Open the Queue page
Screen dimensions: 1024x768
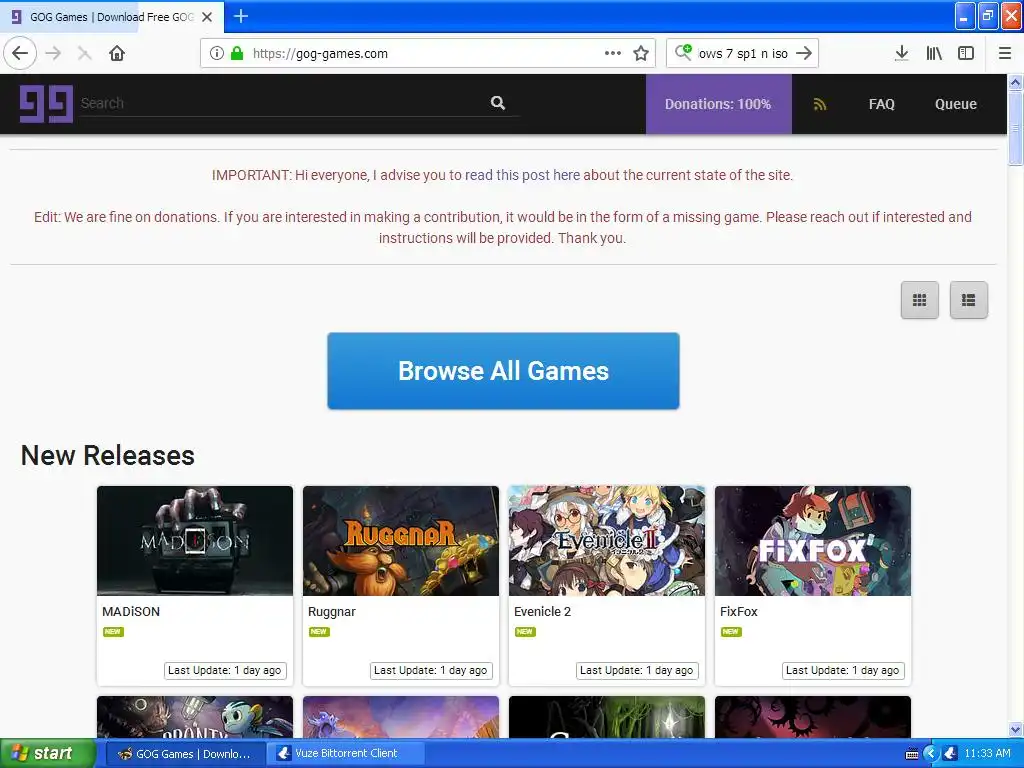click(x=955, y=104)
